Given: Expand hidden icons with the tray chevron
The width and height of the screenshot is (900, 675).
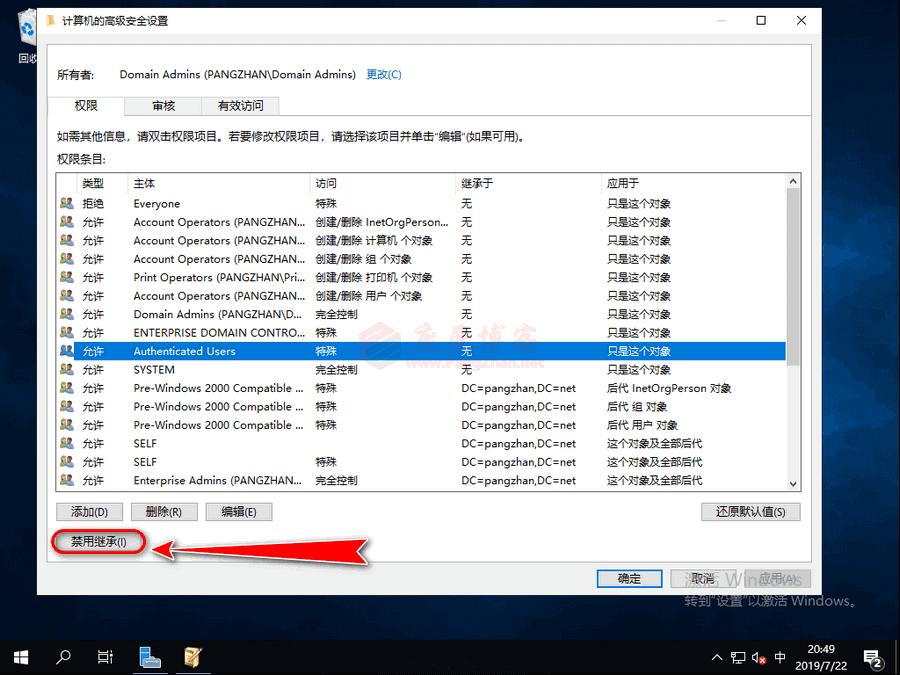Looking at the screenshot, I should tap(717, 657).
